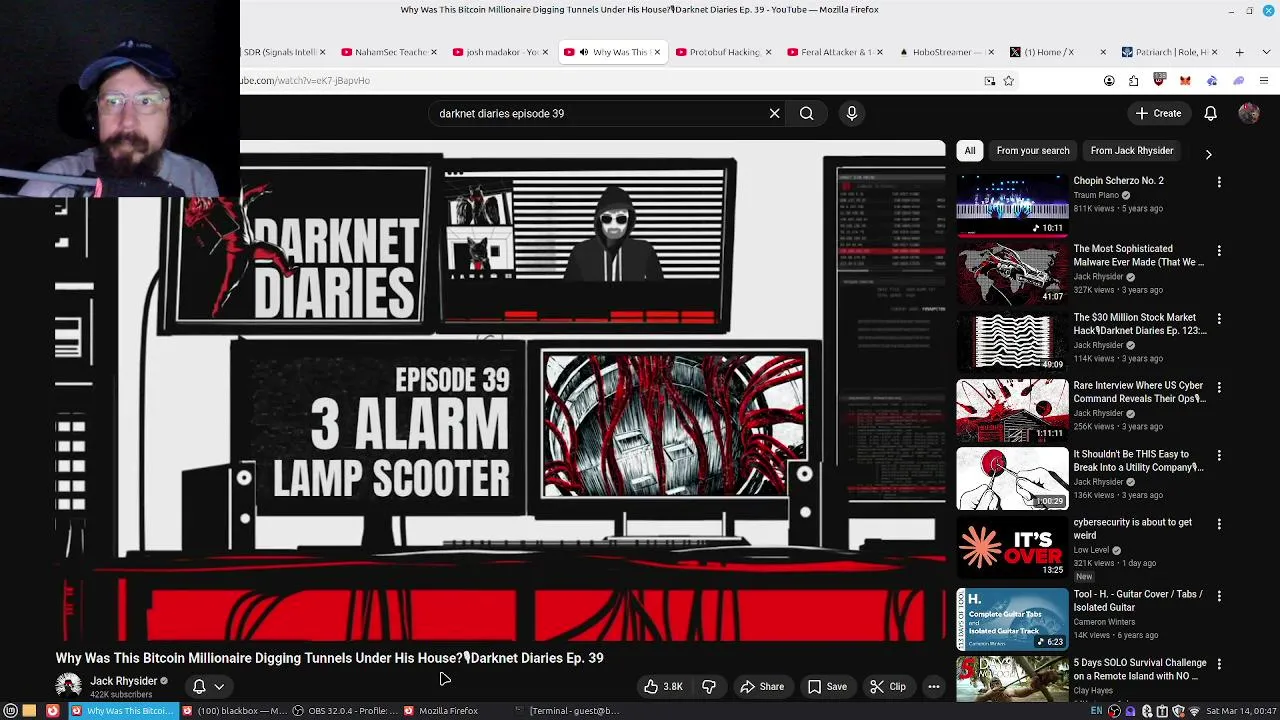Open options for cybersecurity is about to get weird
The image size is (1280, 720).
[x=1218, y=524]
